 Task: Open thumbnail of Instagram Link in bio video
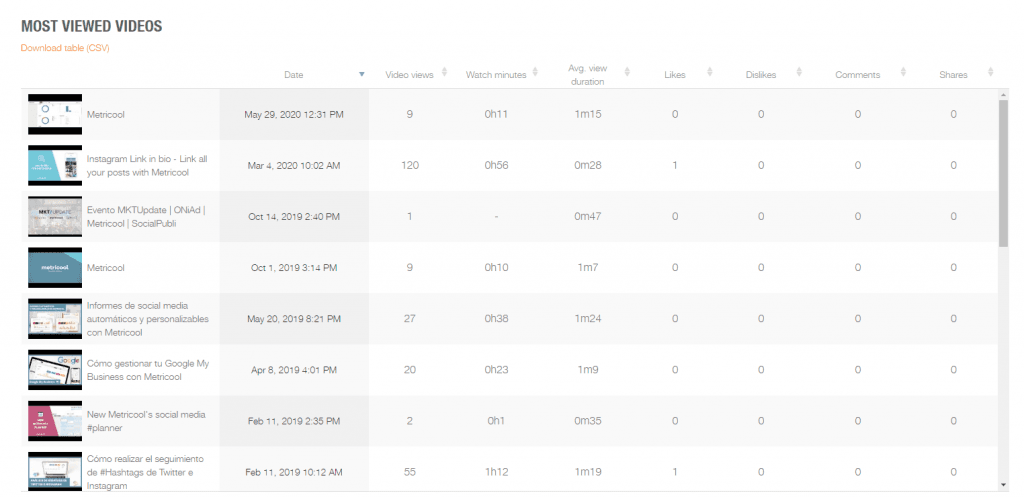(55, 165)
